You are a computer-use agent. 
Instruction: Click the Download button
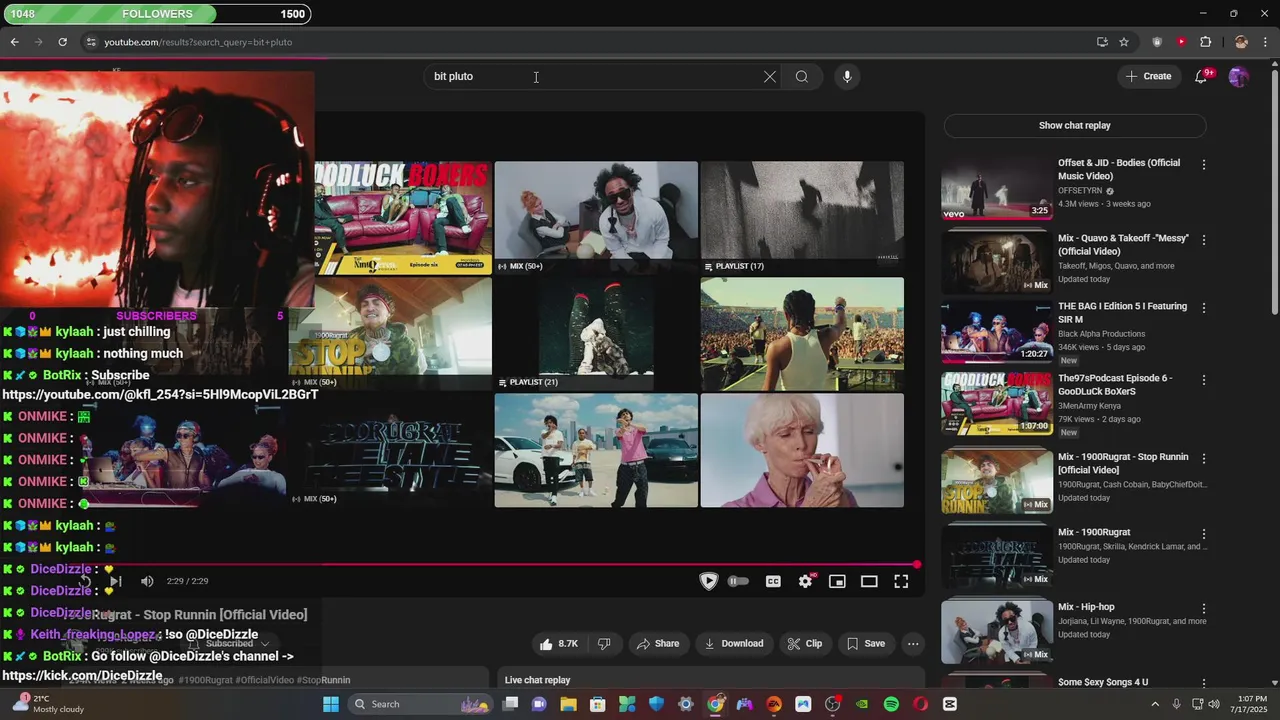point(733,644)
